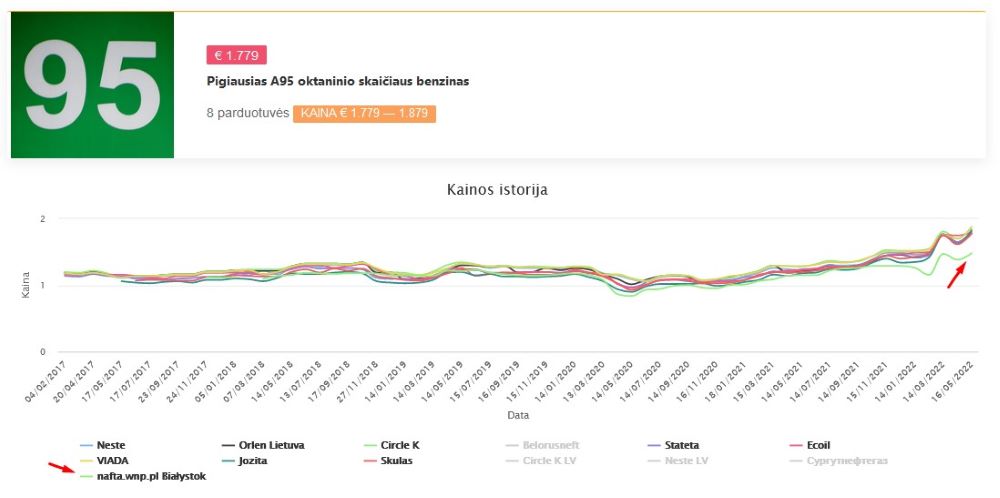The height and width of the screenshot is (498, 1000).
Task: Toggle the Skulas legend entry
Action: (388, 460)
